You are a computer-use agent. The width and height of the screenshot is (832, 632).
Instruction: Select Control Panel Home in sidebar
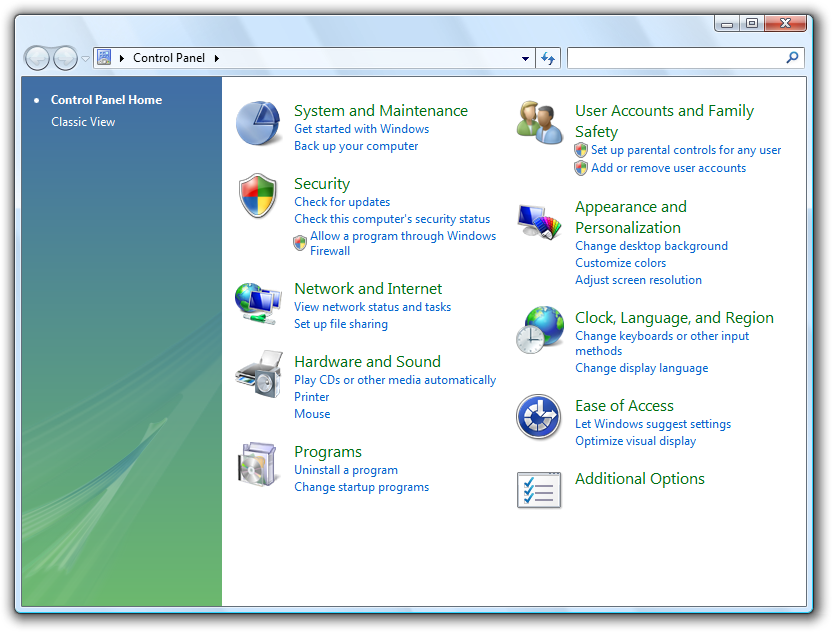(x=106, y=100)
